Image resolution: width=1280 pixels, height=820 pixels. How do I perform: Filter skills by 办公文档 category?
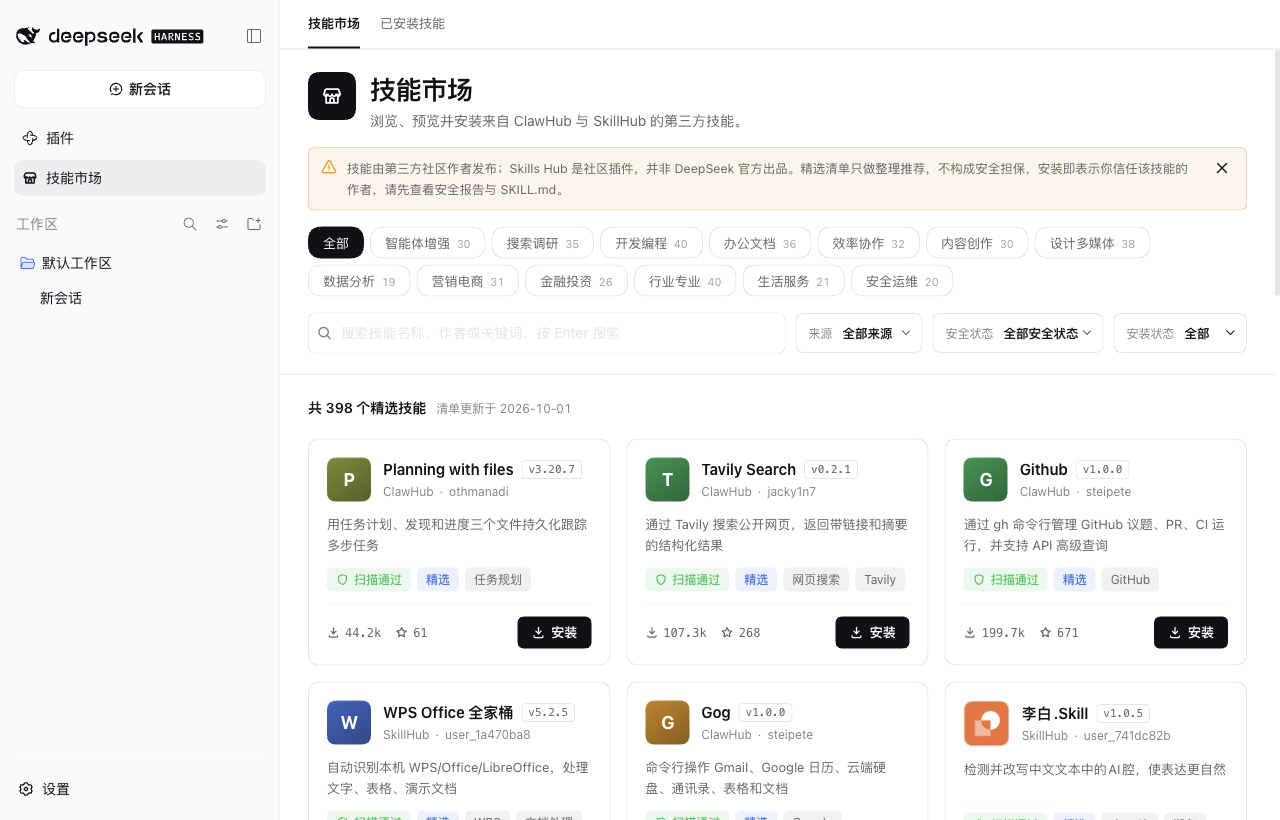(760, 243)
